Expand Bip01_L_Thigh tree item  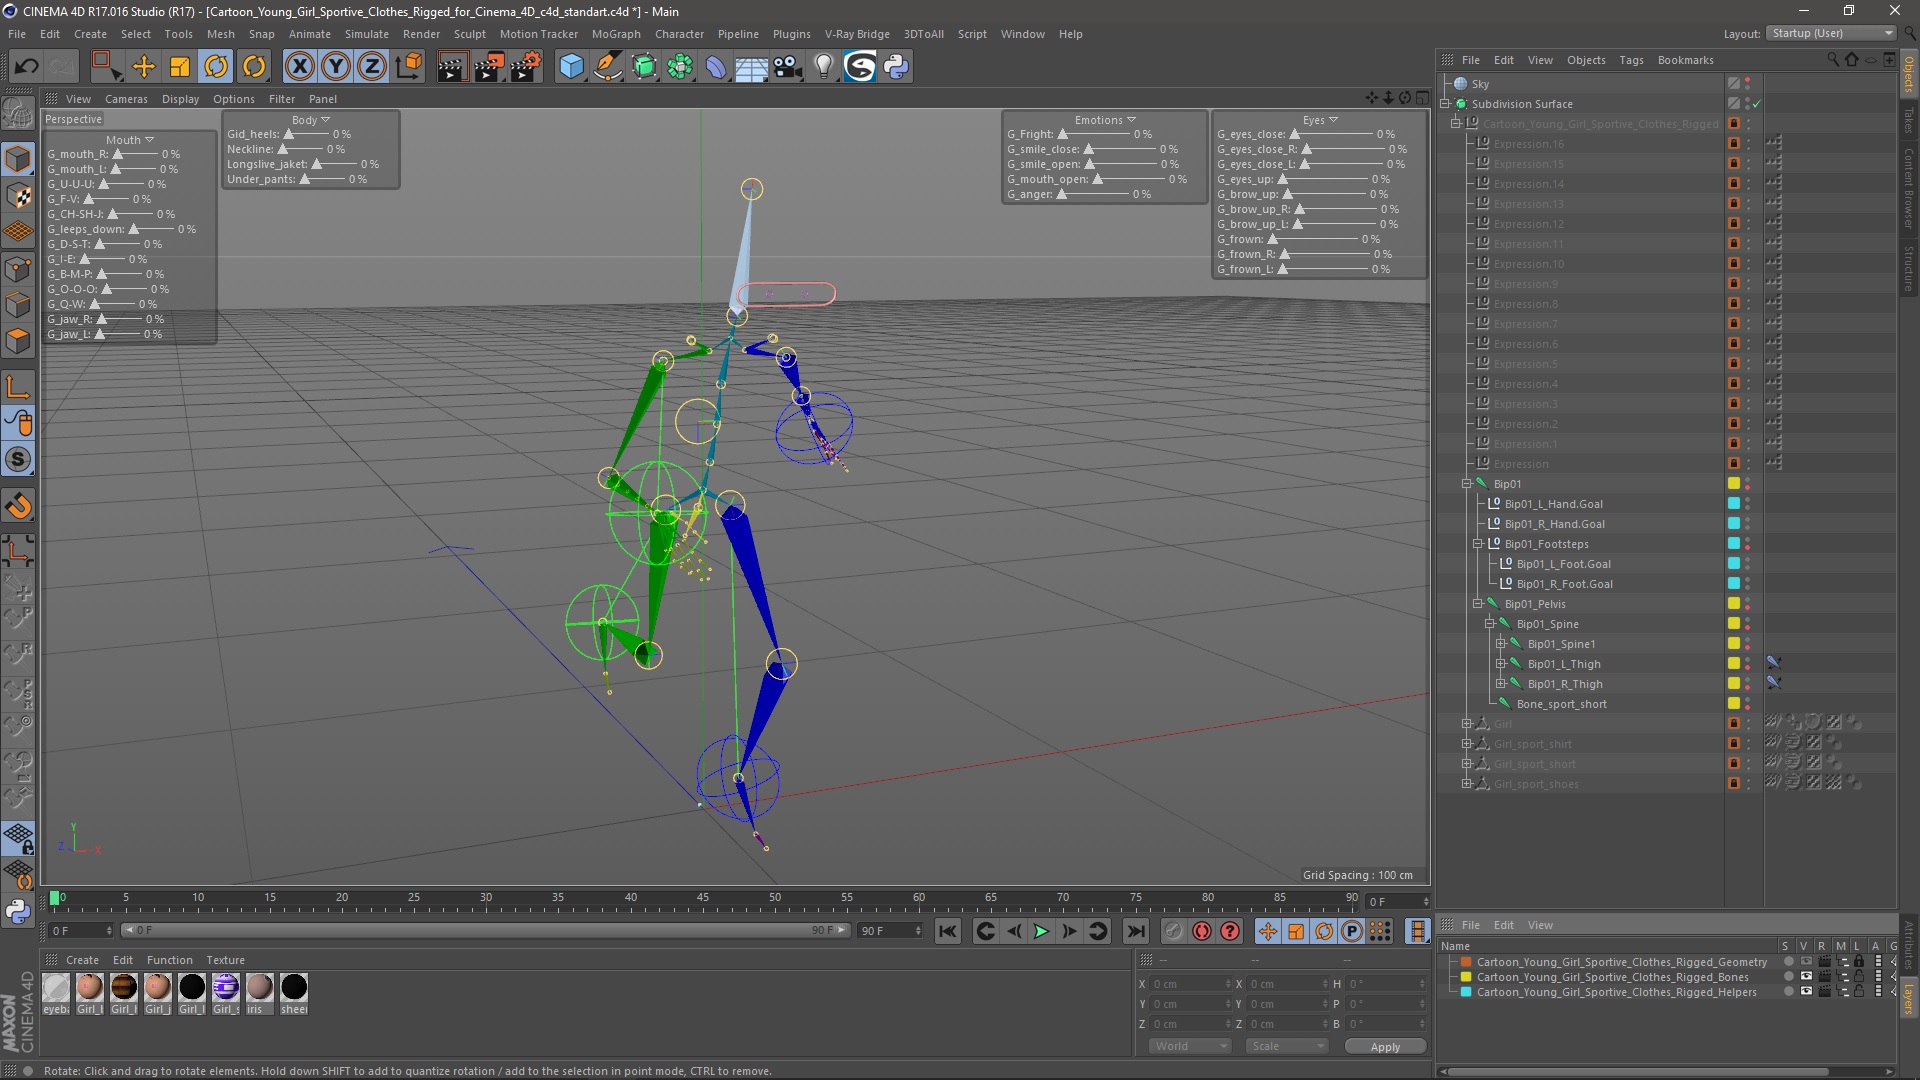tap(1500, 664)
